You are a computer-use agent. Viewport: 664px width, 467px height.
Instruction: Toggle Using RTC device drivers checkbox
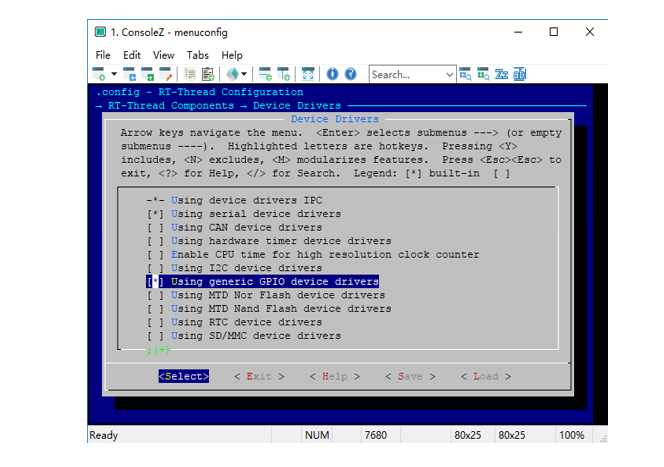(155, 322)
